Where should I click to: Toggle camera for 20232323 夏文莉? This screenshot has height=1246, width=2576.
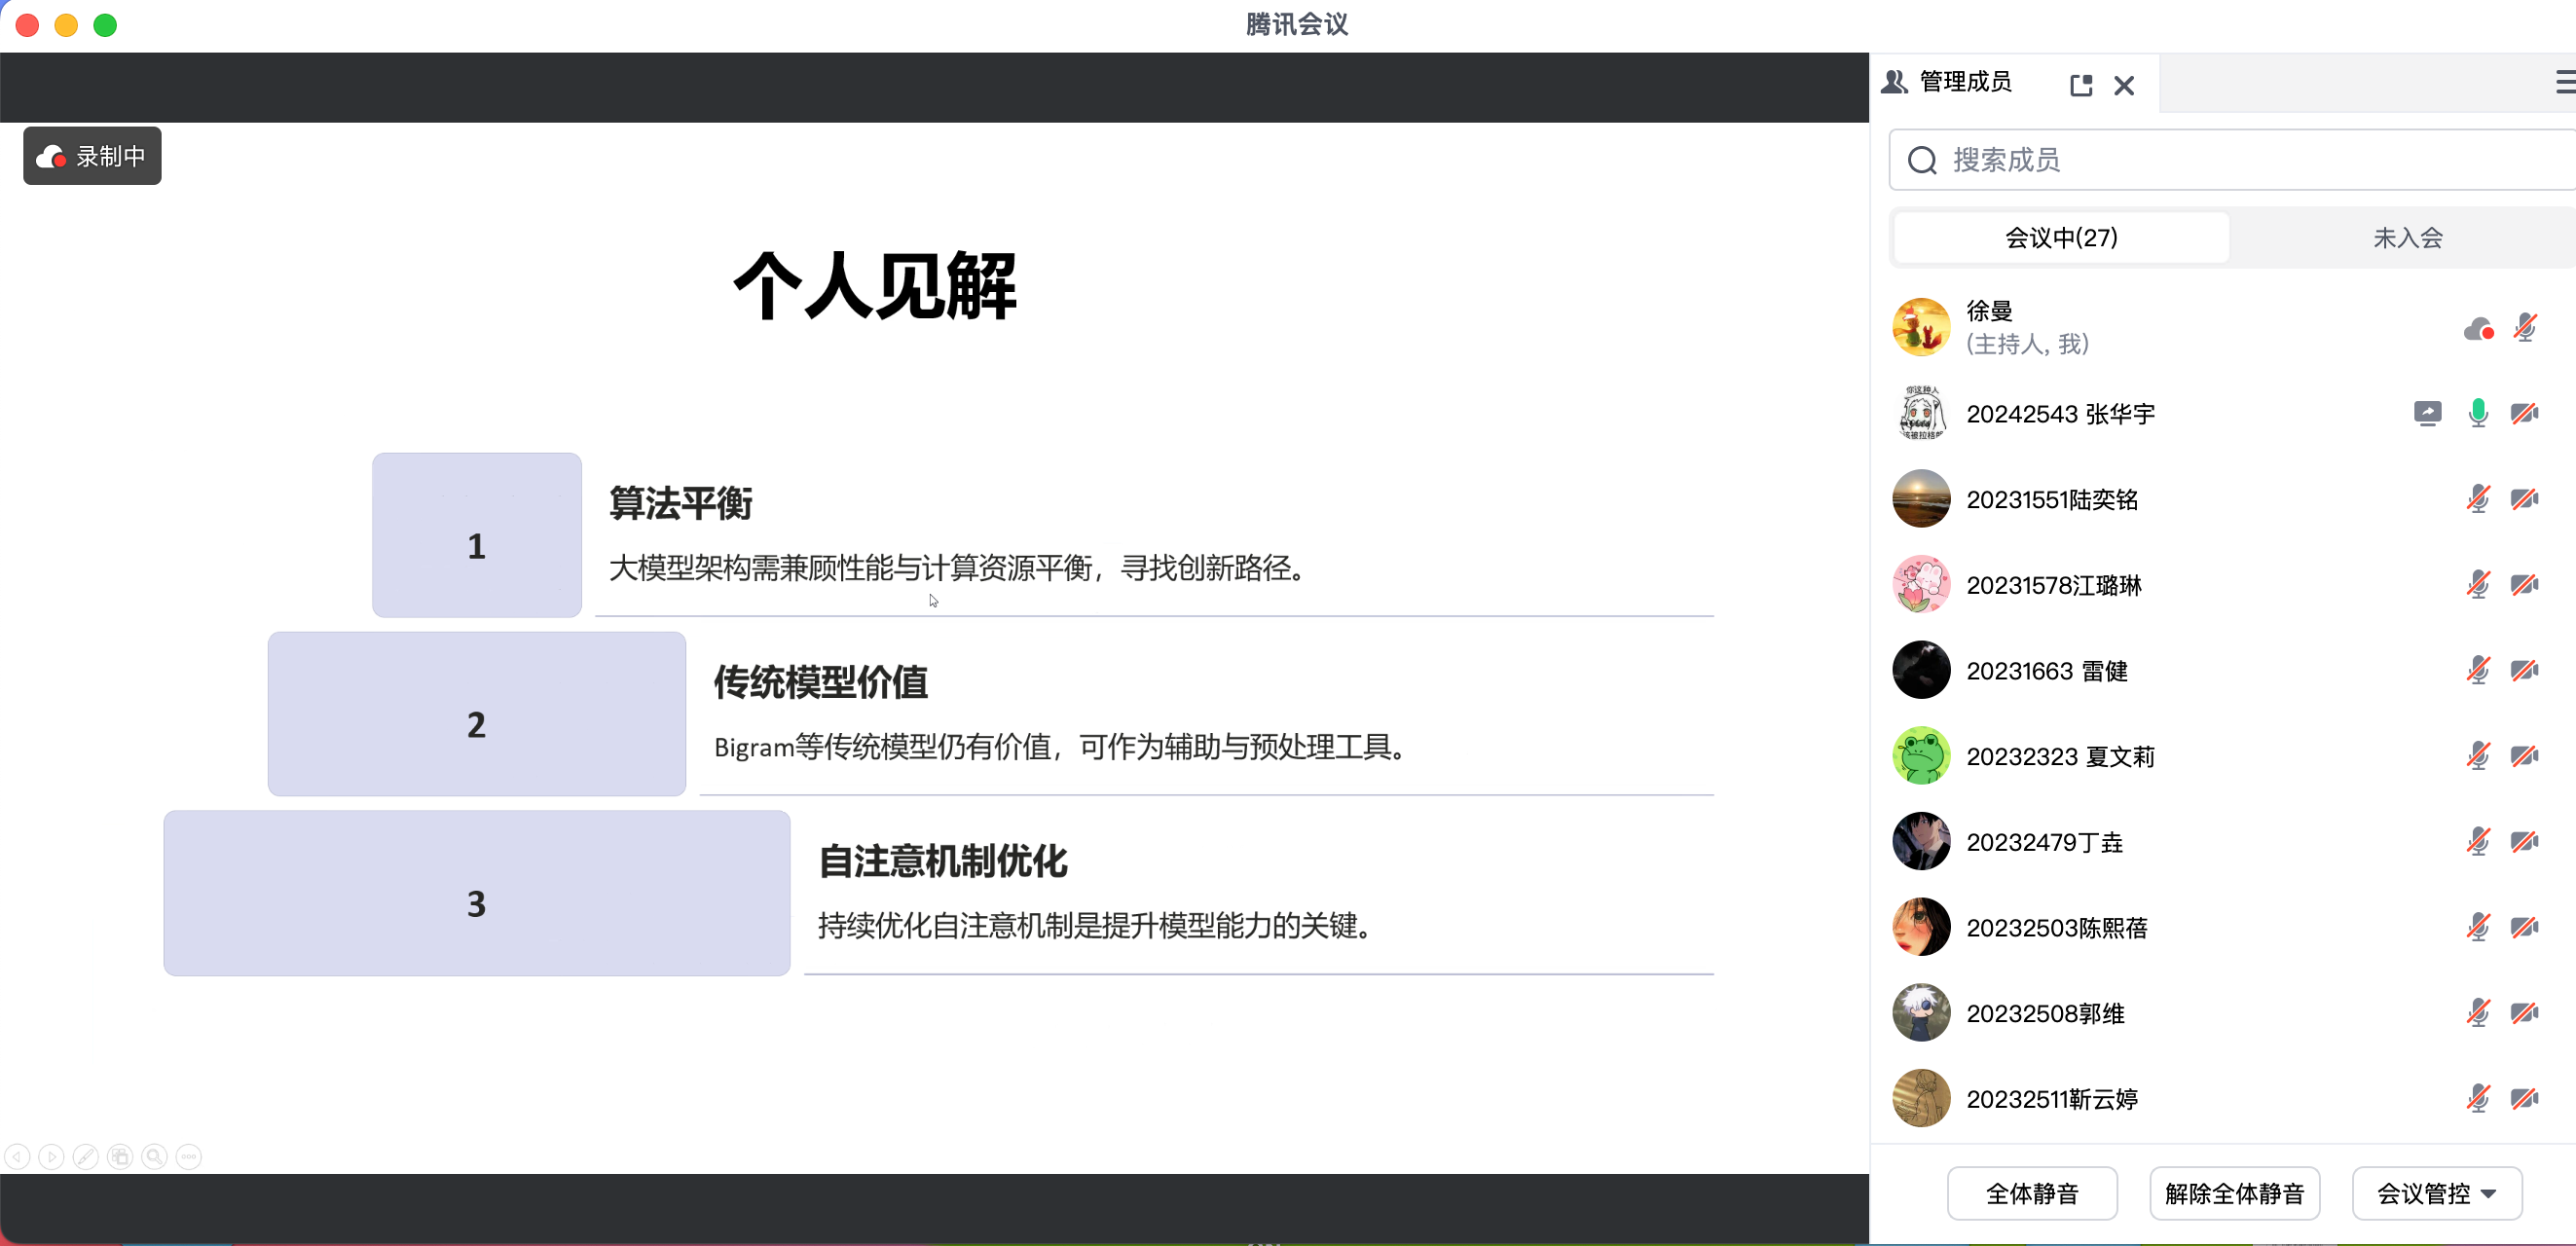pos(2524,756)
